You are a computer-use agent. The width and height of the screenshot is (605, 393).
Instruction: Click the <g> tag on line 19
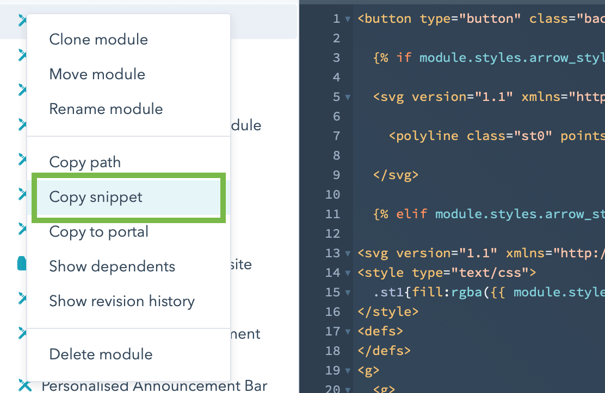[x=368, y=371]
